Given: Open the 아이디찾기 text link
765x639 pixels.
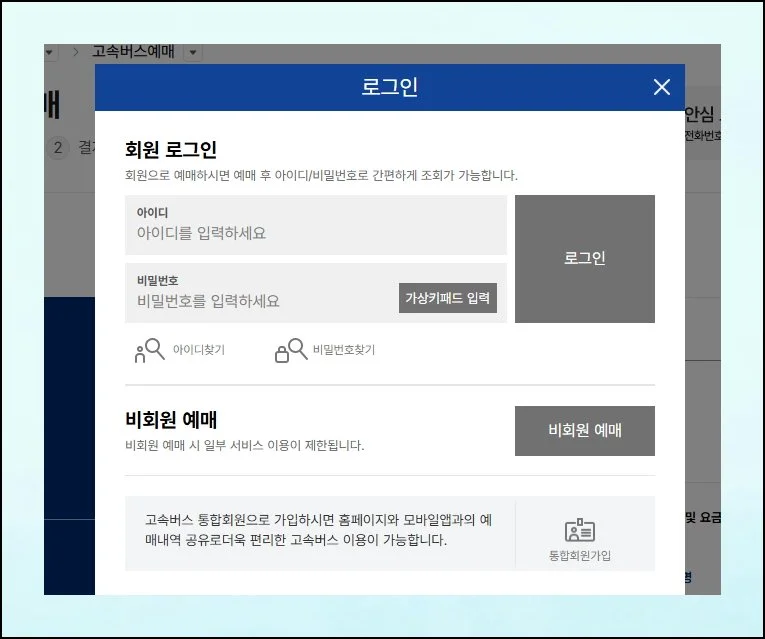Looking at the screenshot, I should point(198,350).
